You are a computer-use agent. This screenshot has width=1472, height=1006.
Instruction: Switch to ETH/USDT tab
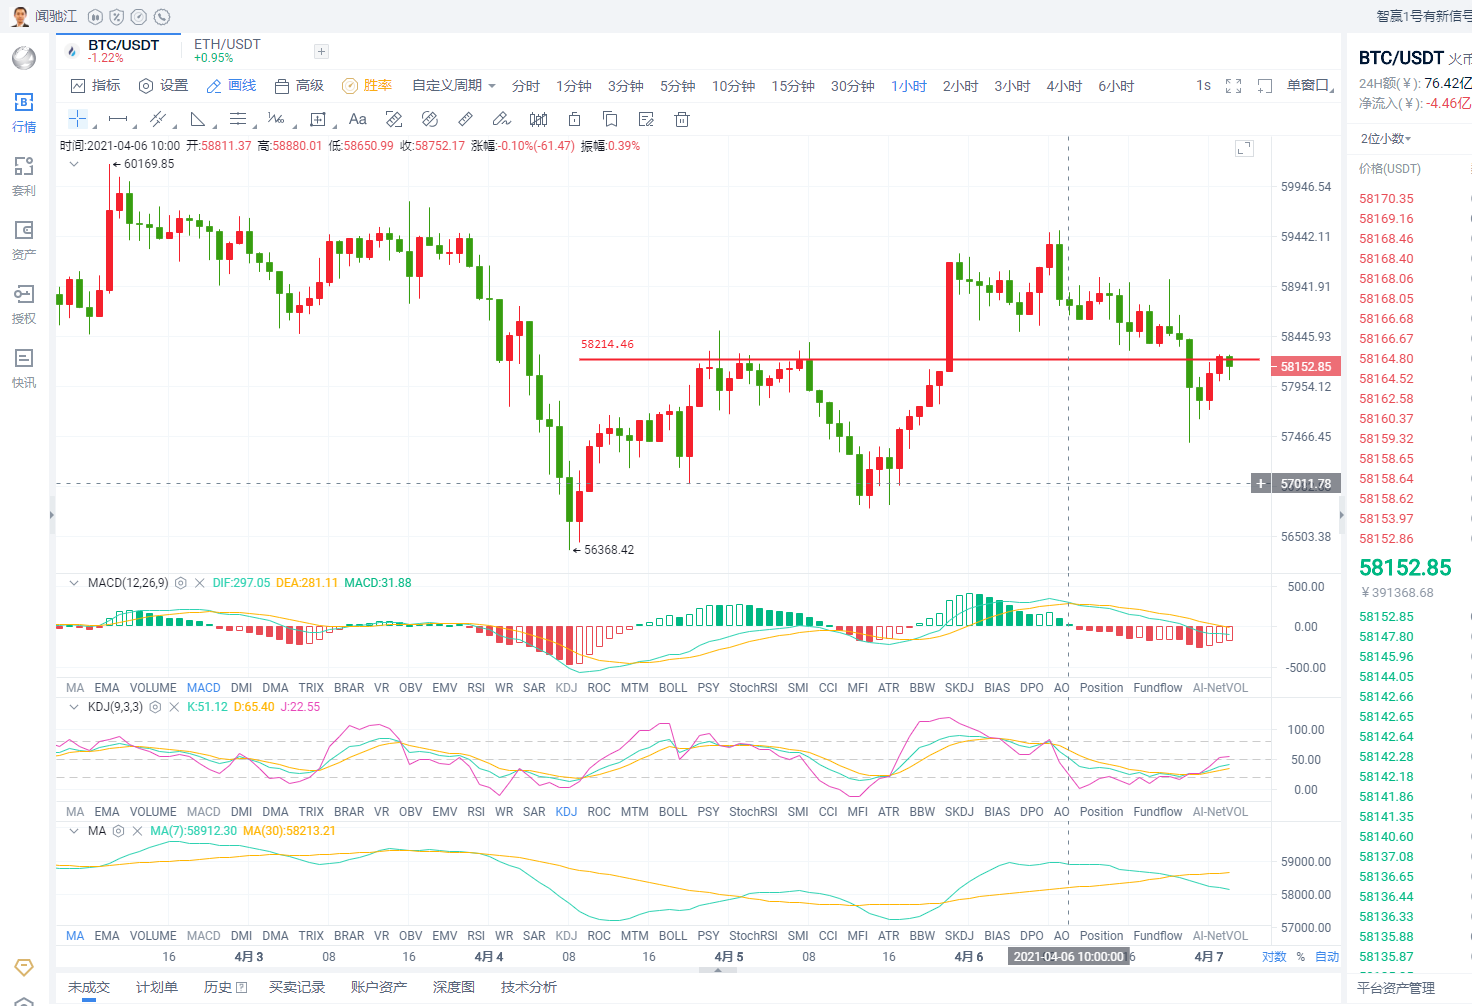click(227, 50)
